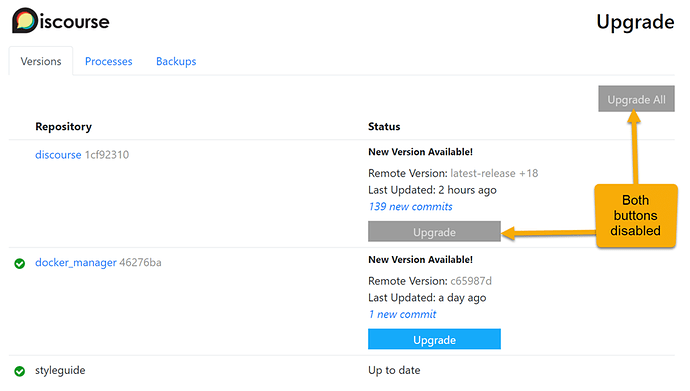Click the Upgrade page heading
This screenshot has height=391, width=690.
click(635, 22)
